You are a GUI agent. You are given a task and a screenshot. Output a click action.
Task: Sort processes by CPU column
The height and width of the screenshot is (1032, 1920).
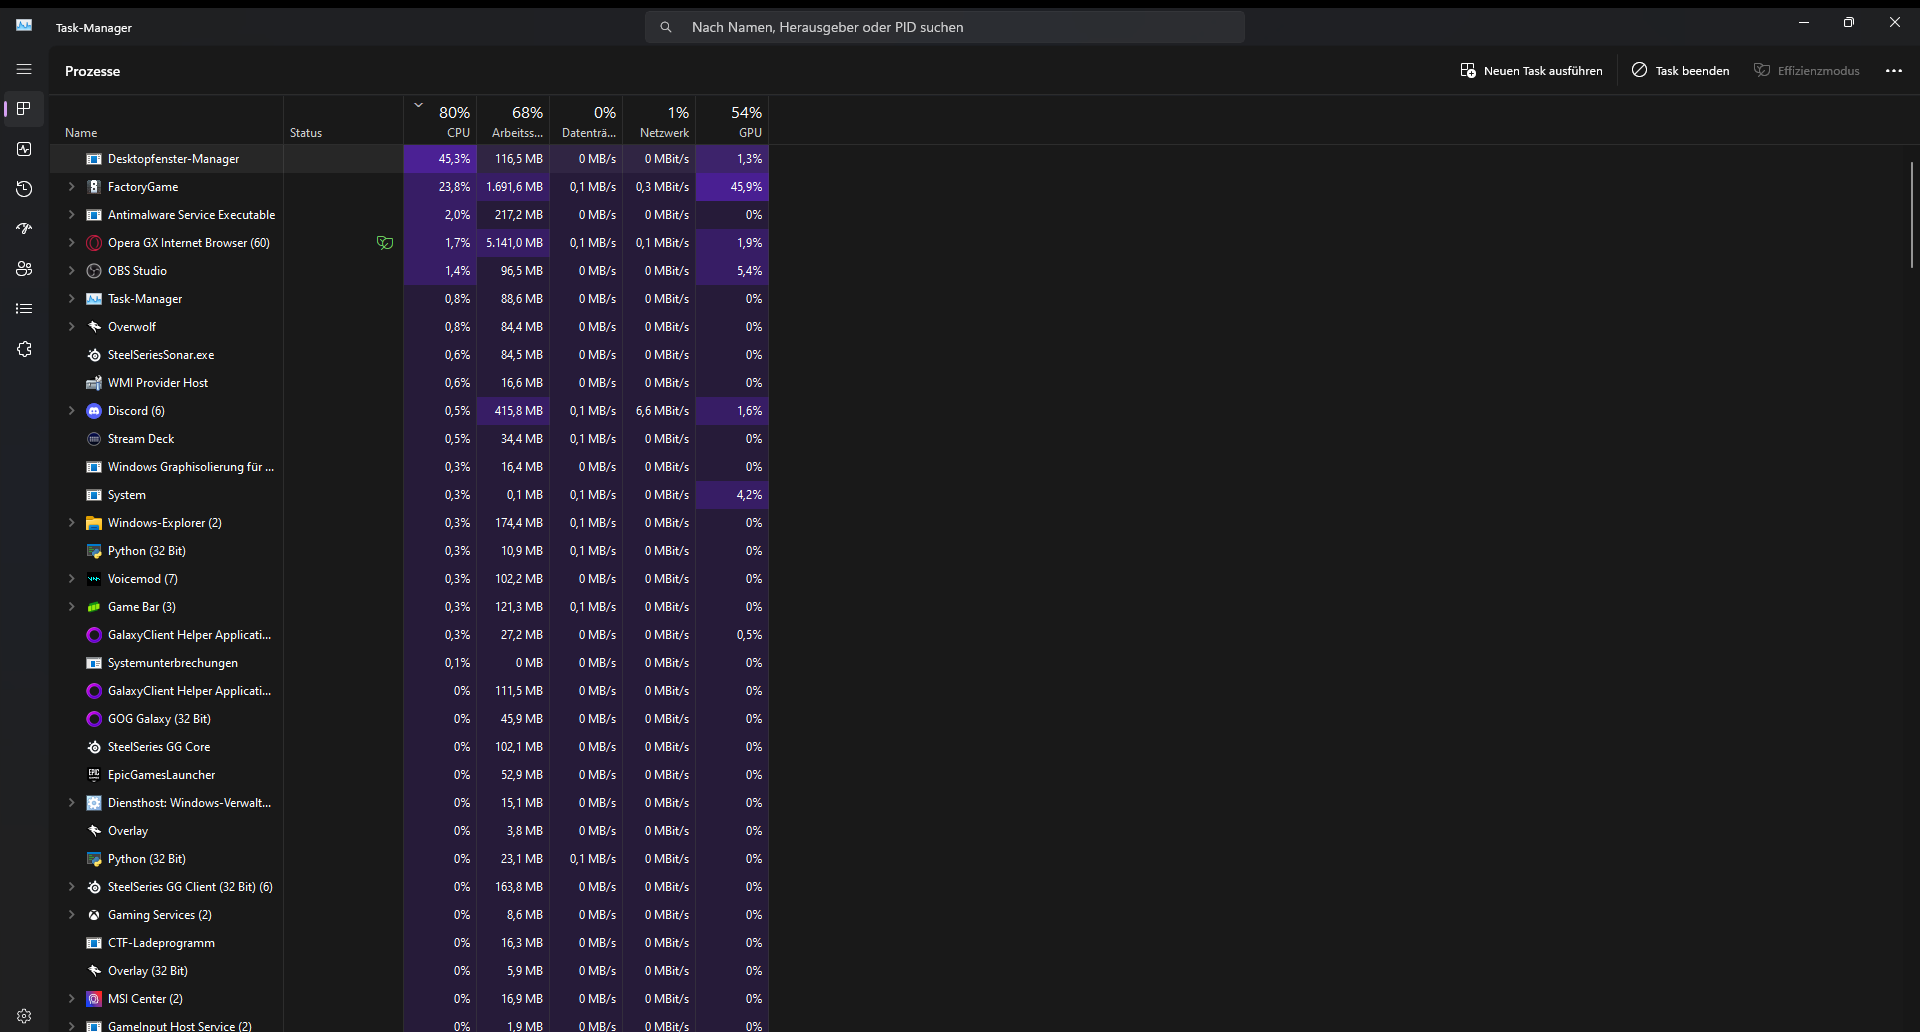440,121
